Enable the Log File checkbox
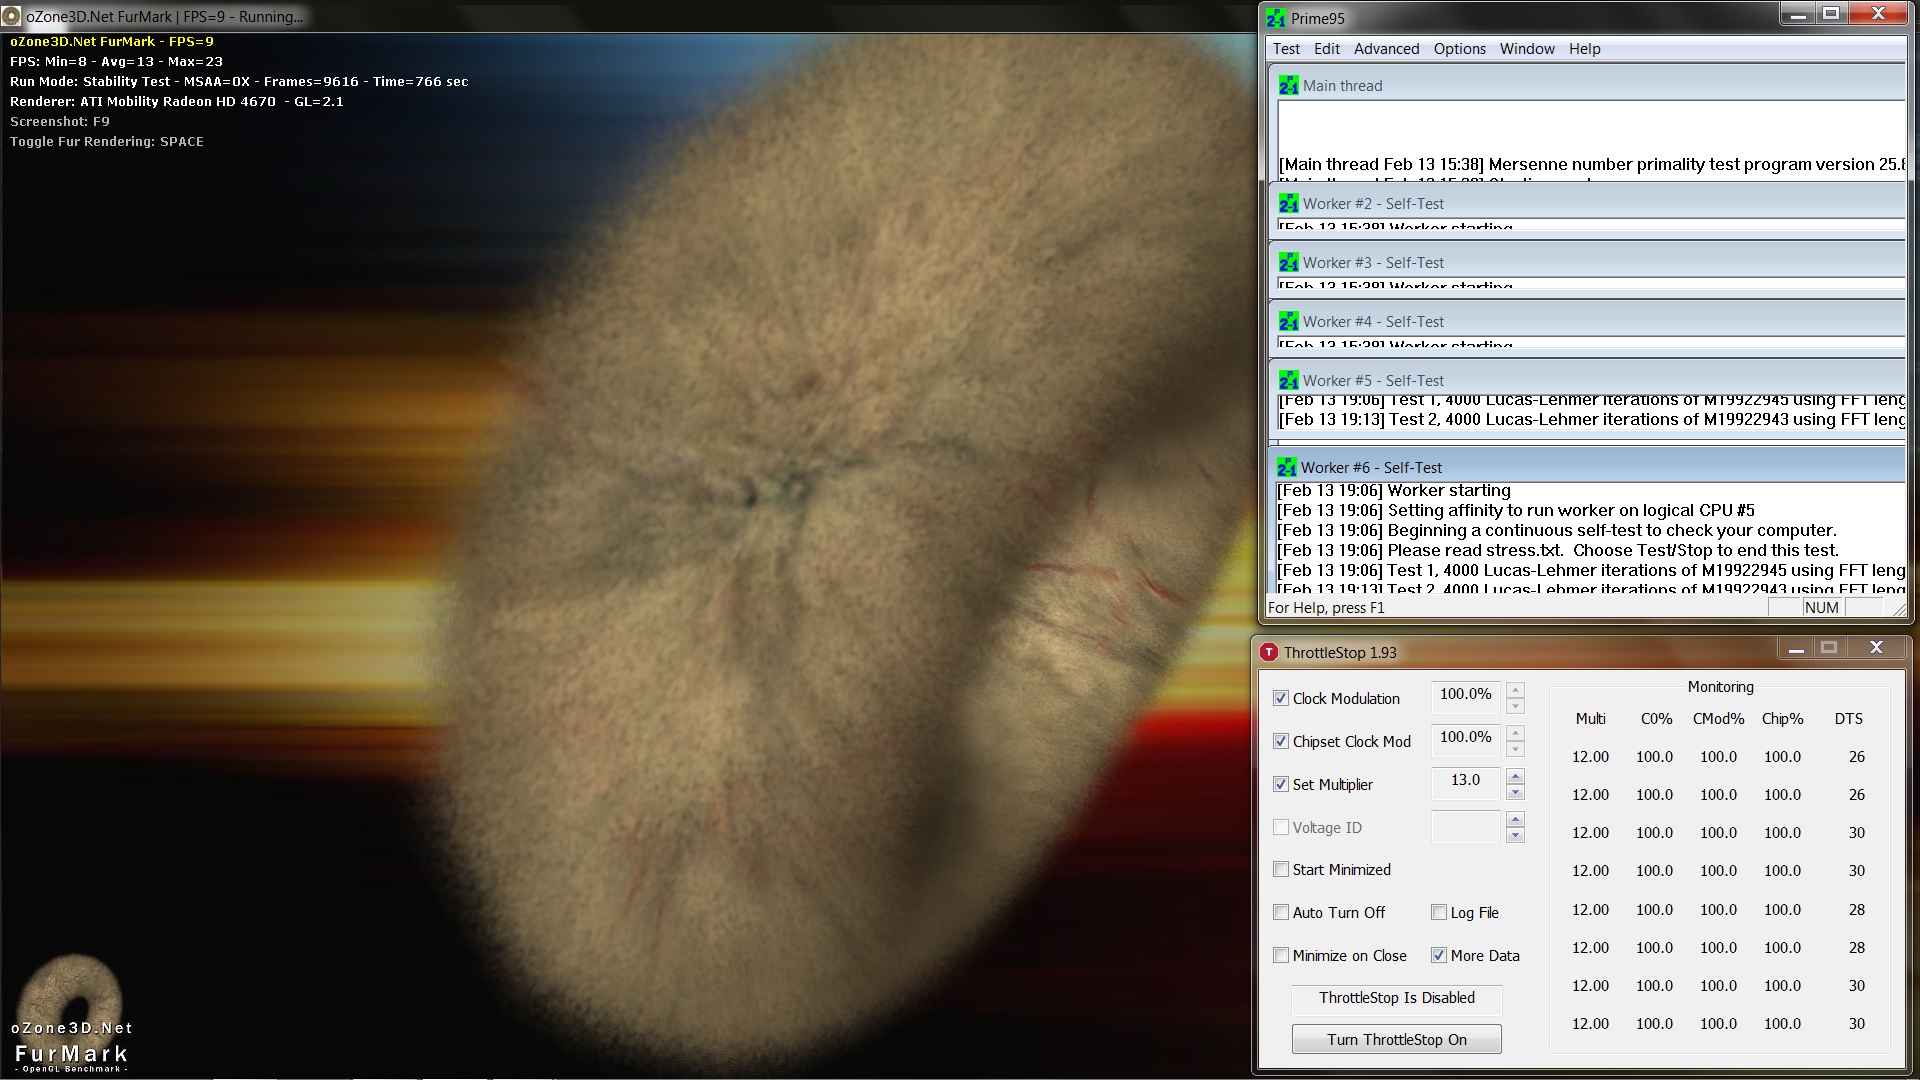The height and width of the screenshot is (1080, 1920). (1438, 912)
